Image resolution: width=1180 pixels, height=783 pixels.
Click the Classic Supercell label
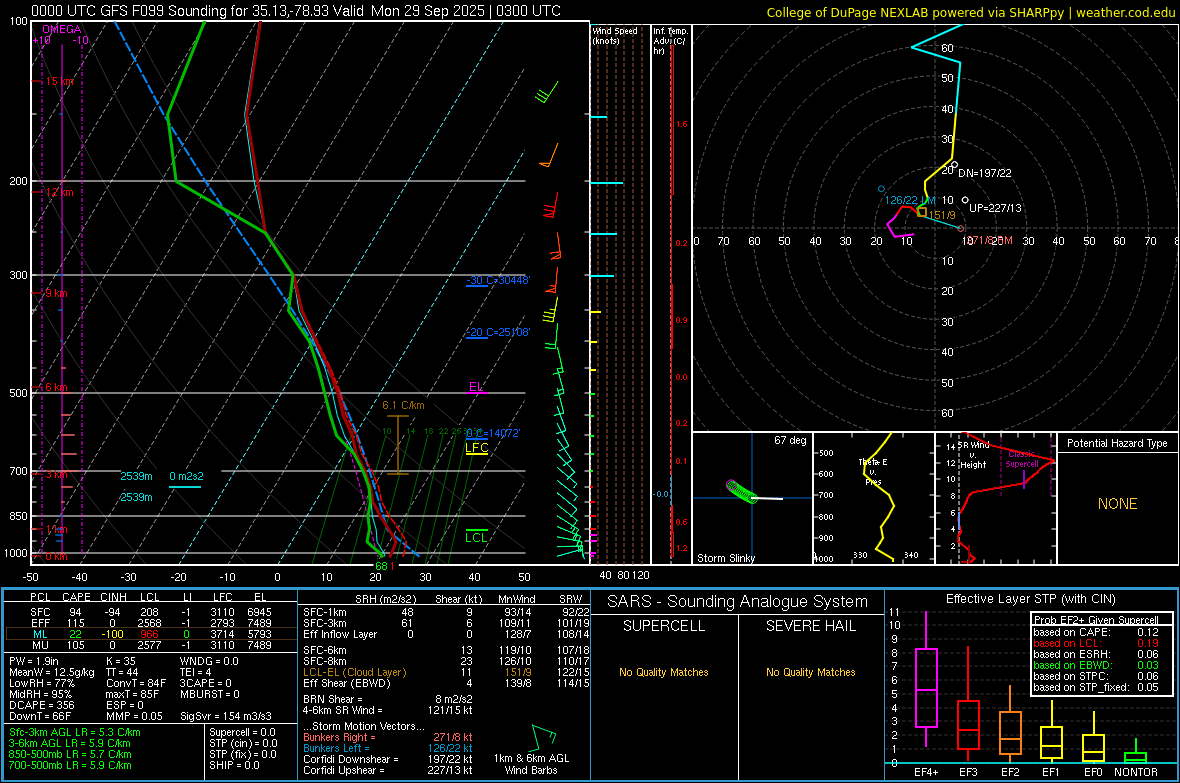click(x=1023, y=459)
